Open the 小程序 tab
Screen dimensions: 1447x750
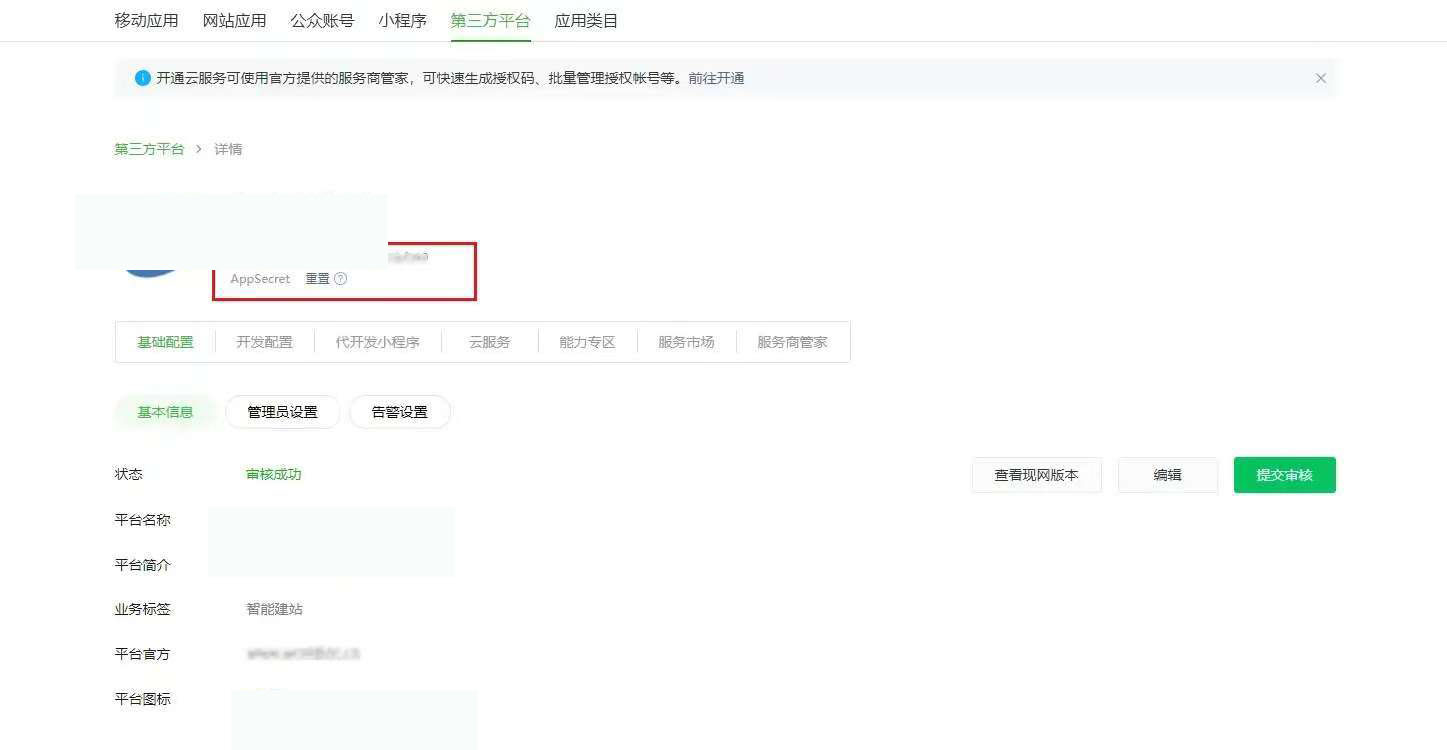click(x=402, y=20)
